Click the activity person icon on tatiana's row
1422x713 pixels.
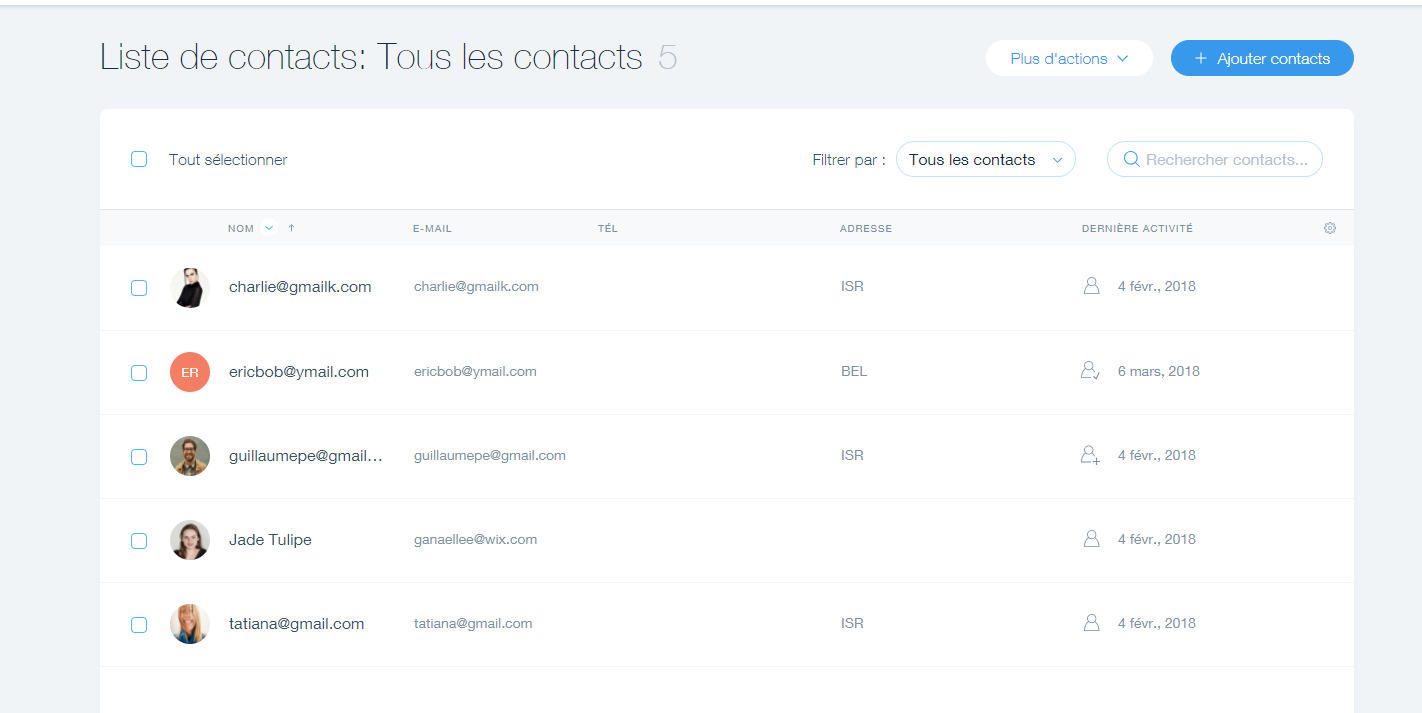click(x=1089, y=622)
